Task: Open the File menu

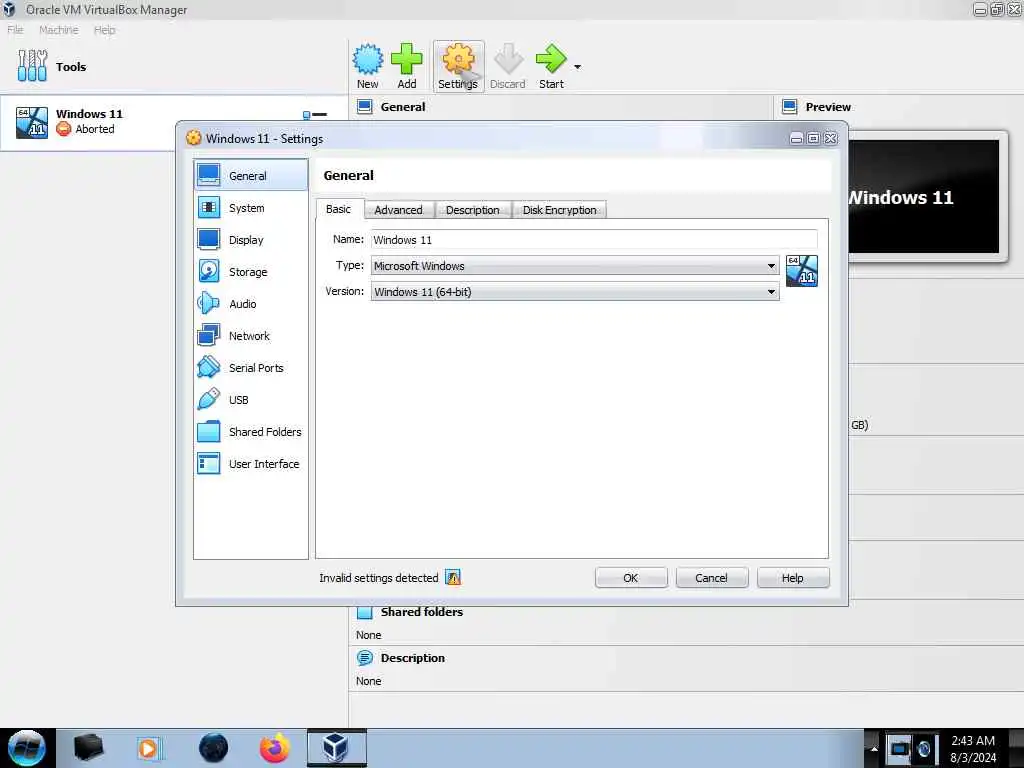Action: click(x=15, y=30)
